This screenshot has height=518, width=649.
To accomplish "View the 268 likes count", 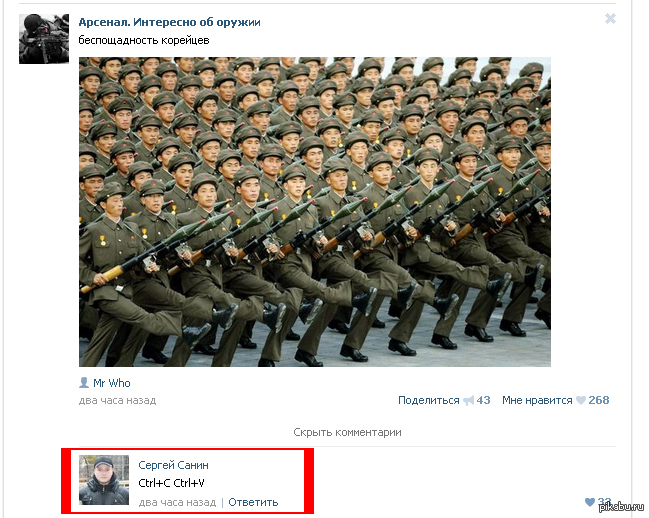I will 599,400.
